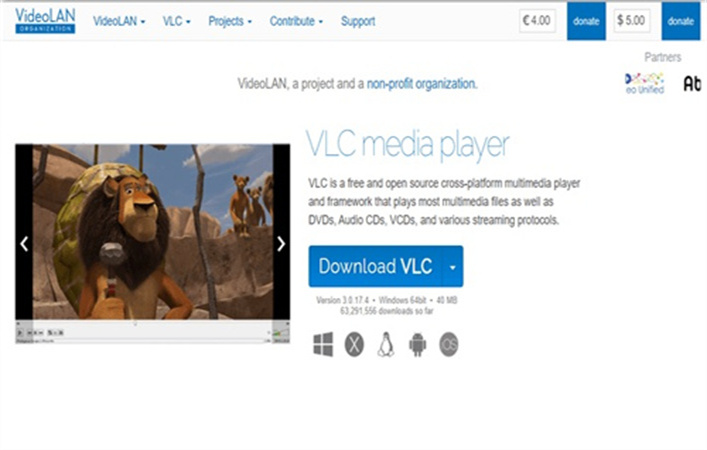Select the Android robot platform icon
This screenshot has width=707, height=450.
pyautogui.click(x=418, y=344)
